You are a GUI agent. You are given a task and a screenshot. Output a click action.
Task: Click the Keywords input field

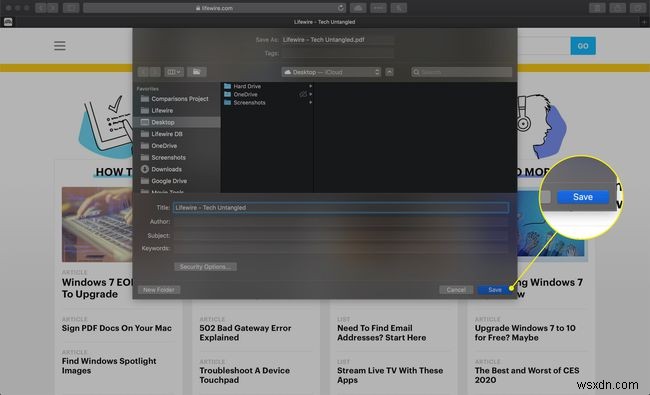341,248
